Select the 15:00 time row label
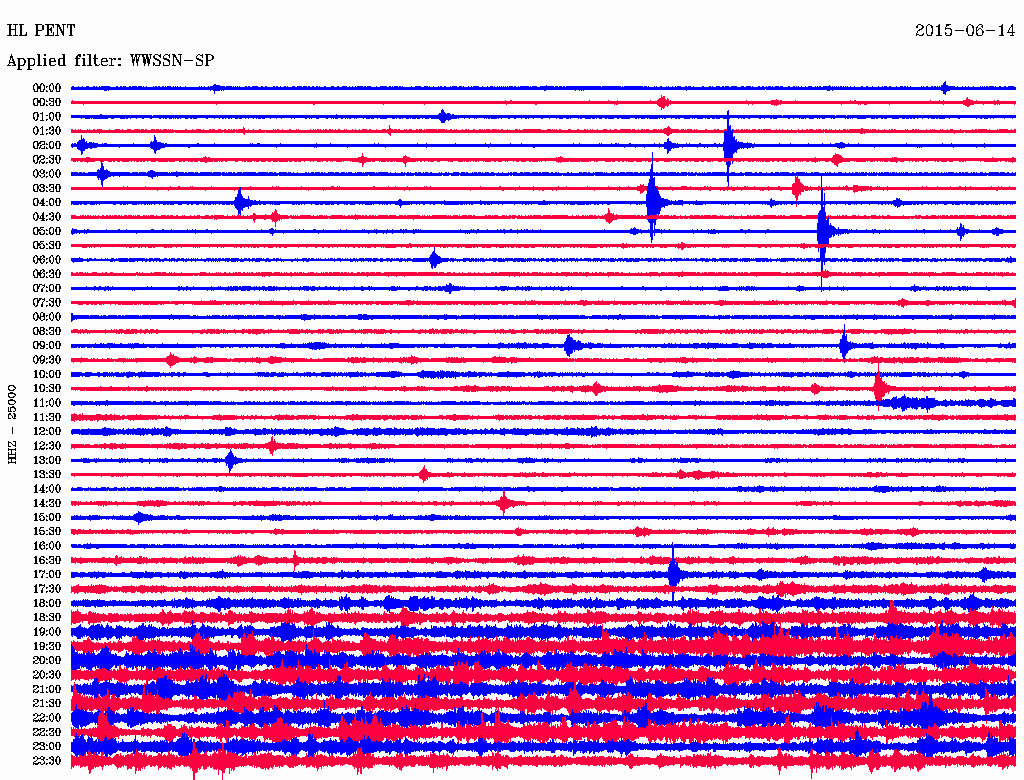This screenshot has width=1024, height=780. coord(46,517)
